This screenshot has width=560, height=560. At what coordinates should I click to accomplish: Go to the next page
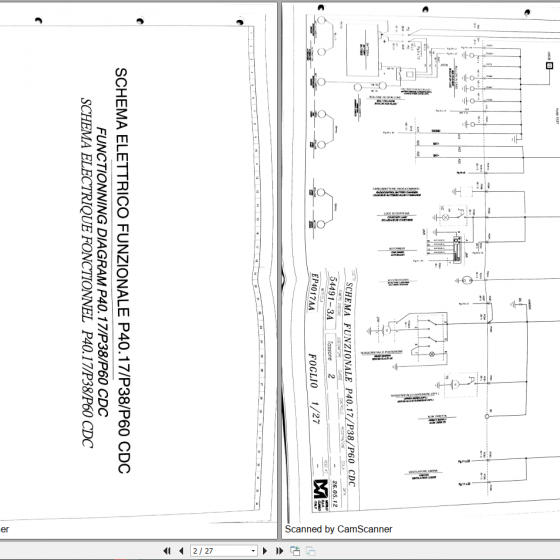pyautogui.click(x=265, y=551)
